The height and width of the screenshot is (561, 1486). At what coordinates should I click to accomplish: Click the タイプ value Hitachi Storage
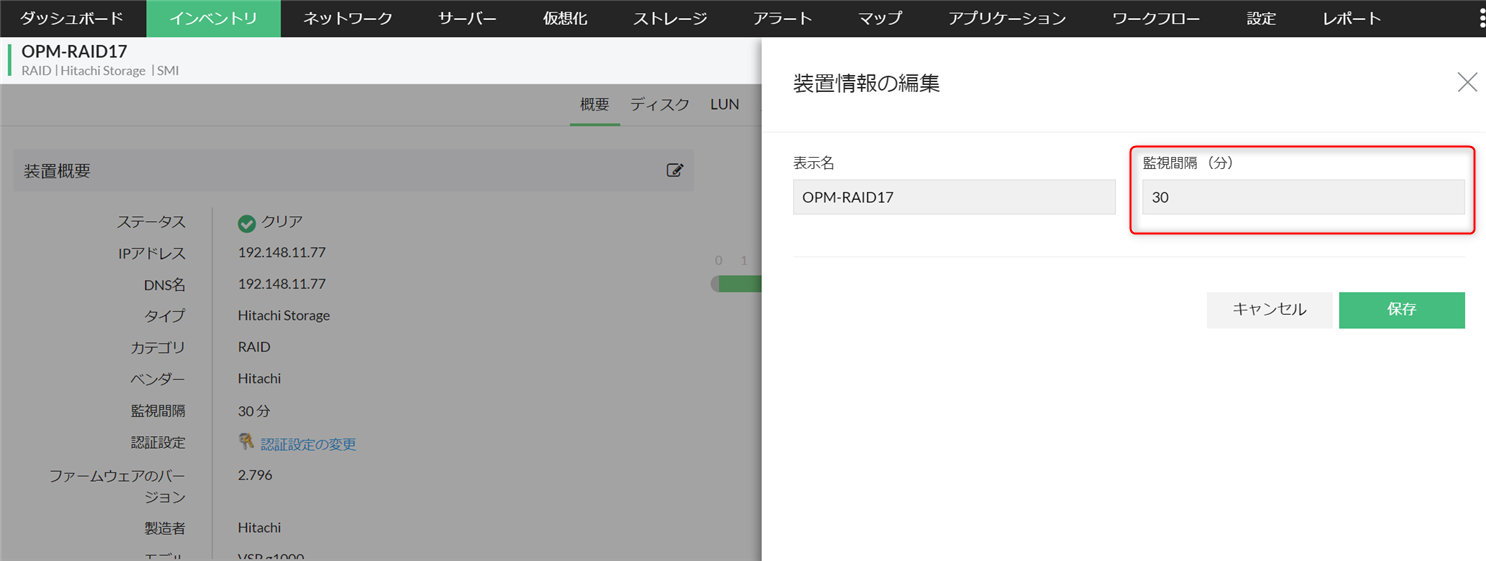pyautogui.click(x=284, y=315)
